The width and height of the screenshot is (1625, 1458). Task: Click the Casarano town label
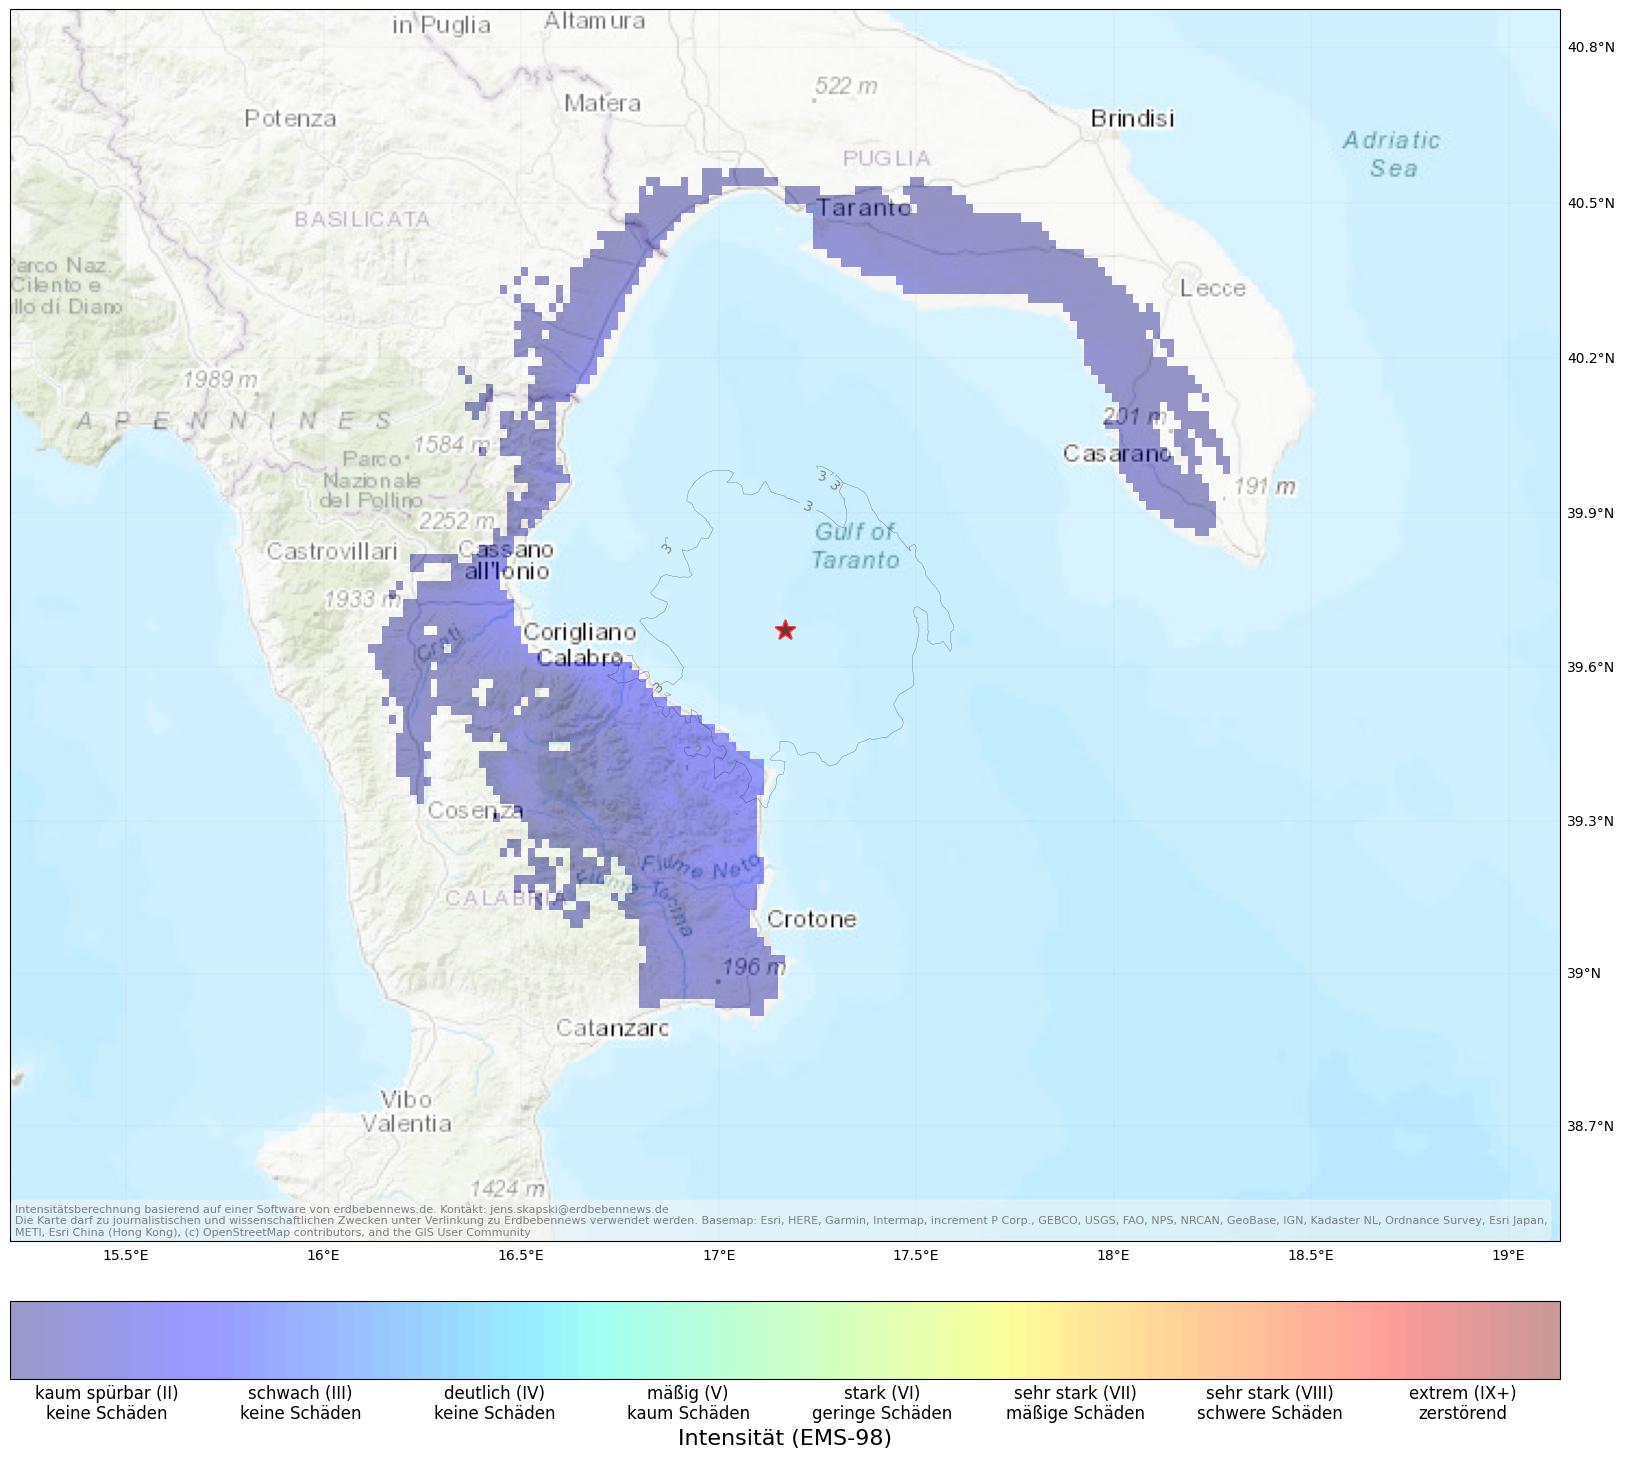[1117, 454]
